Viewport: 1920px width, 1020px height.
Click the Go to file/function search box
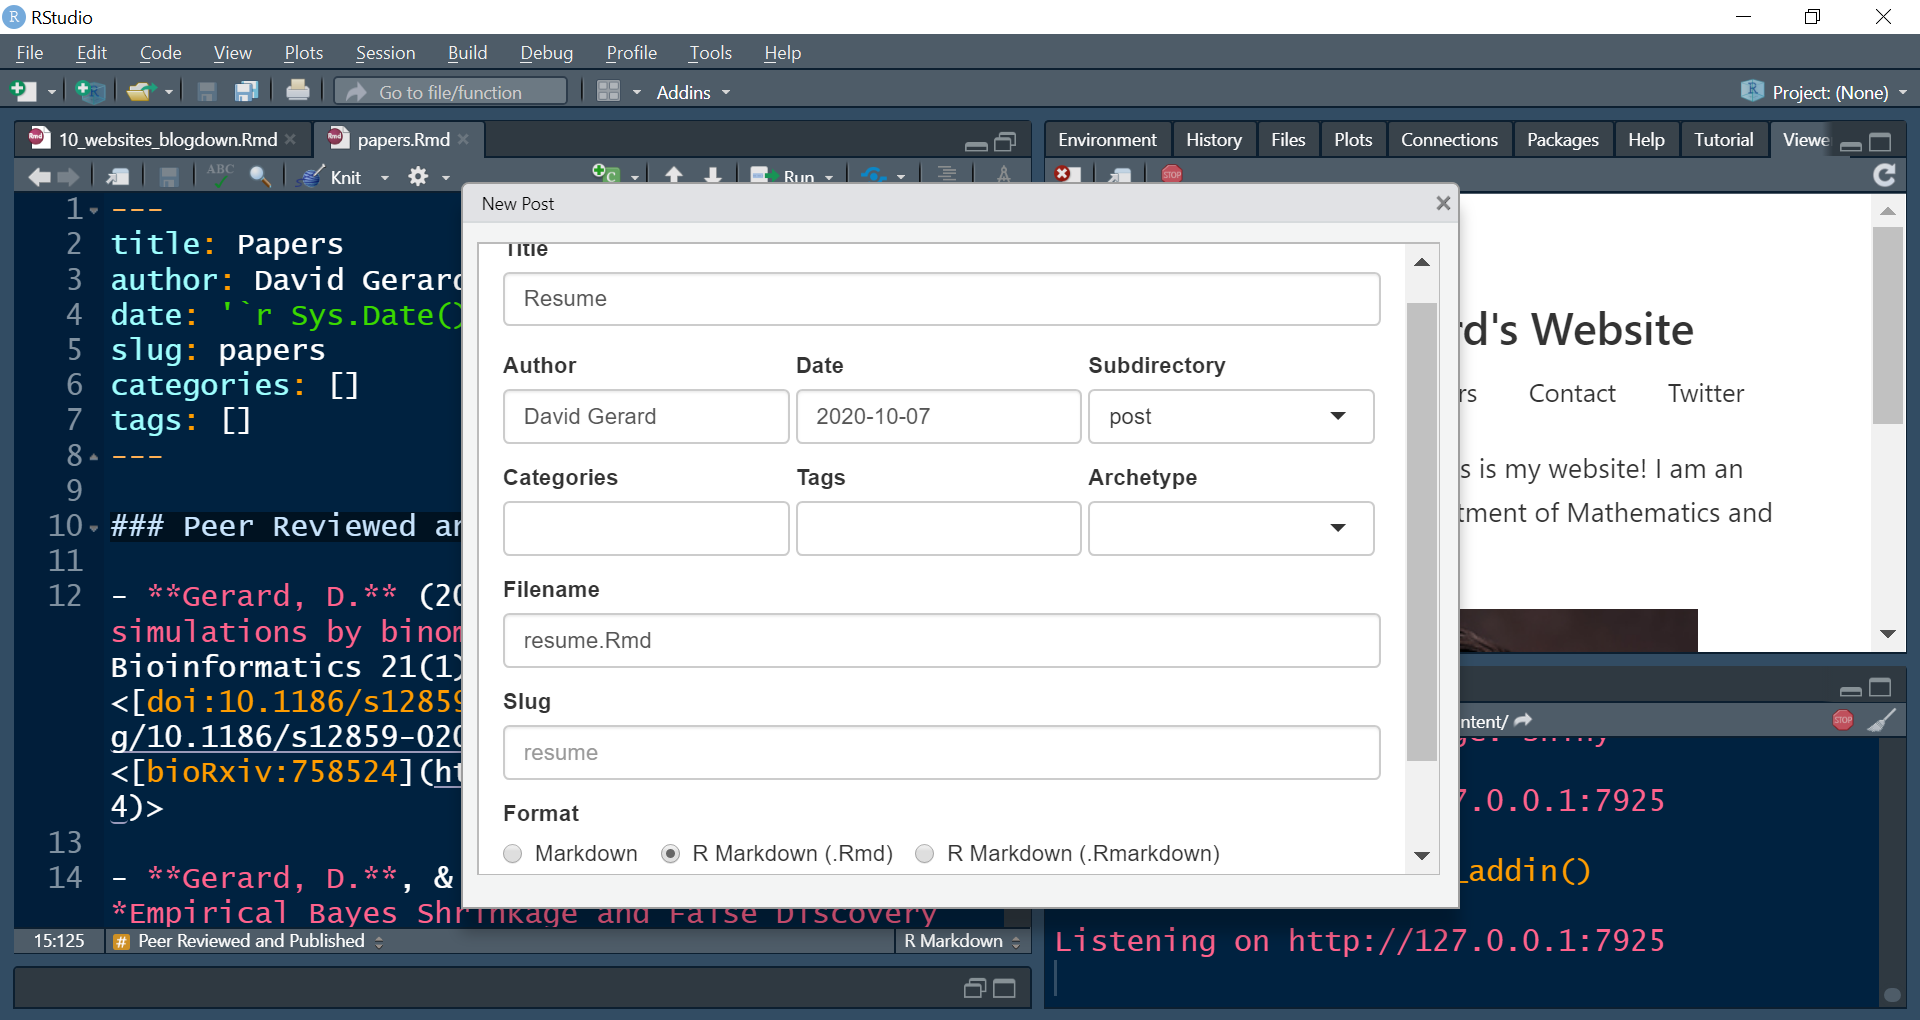pos(451,92)
